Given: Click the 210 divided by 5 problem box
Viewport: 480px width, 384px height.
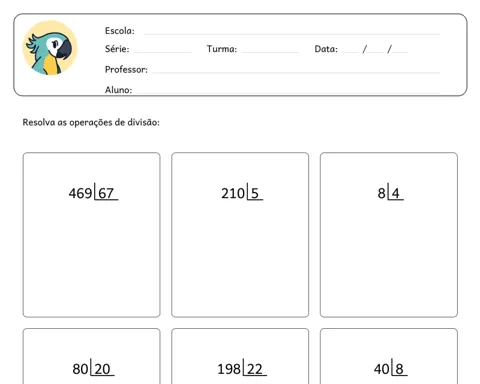Looking at the screenshot, I should pyautogui.click(x=240, y=235).
